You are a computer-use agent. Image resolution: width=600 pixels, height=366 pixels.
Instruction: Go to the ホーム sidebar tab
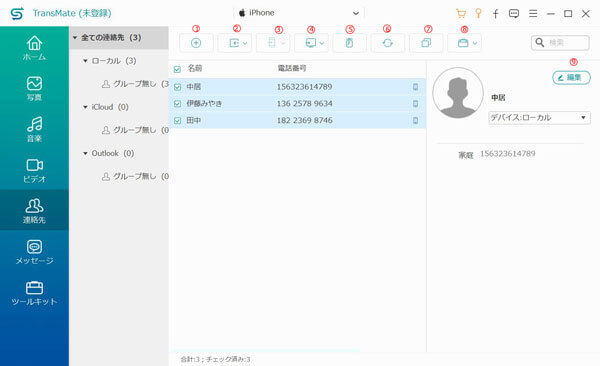(x=34, y=47)
